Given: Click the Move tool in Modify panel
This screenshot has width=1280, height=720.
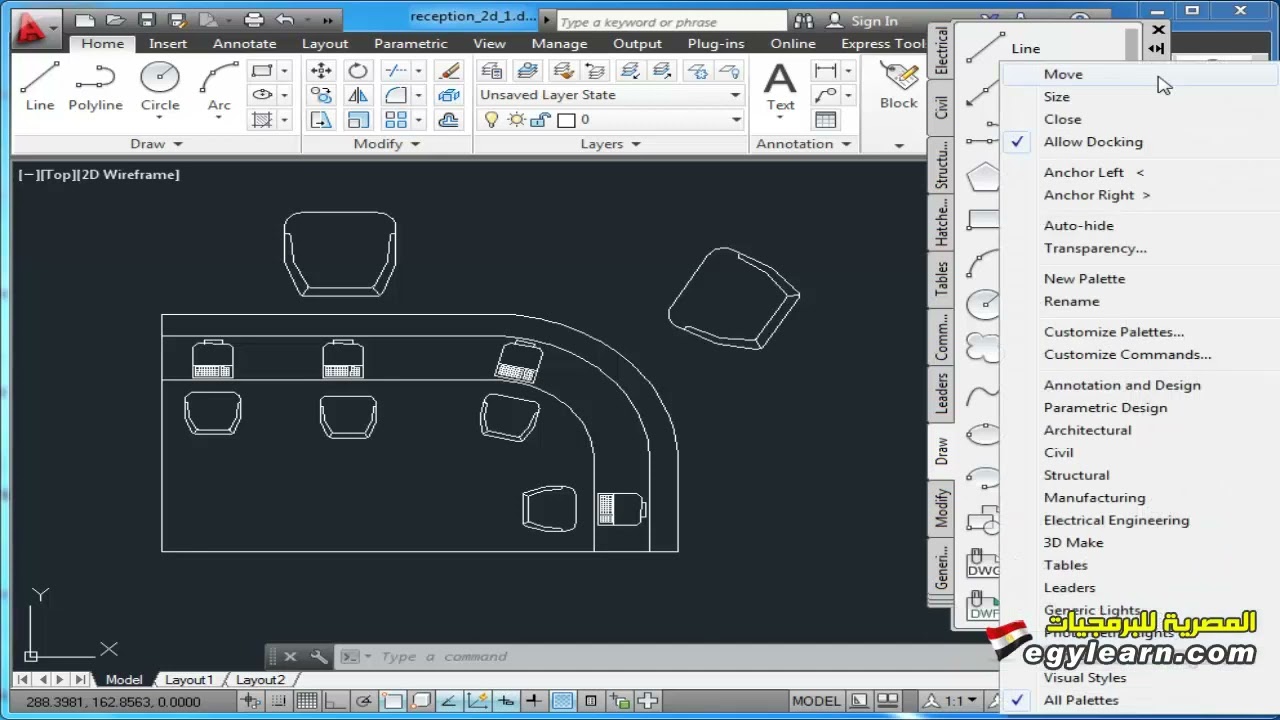Looking at the screenshot, I should [321, 70].
